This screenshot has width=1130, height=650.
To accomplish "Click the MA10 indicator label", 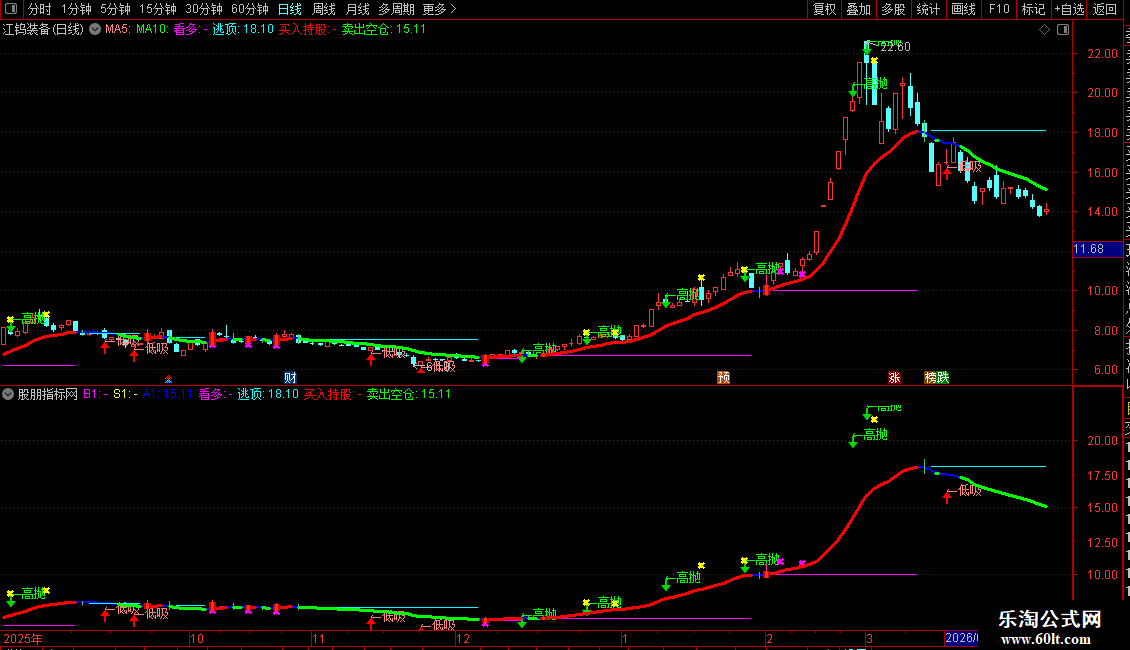I will 152,30.
